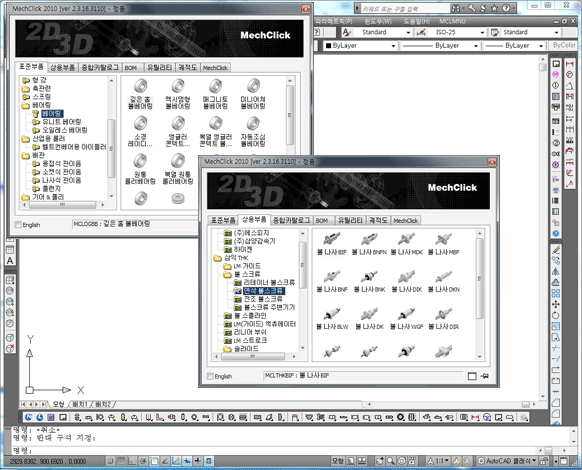Switch to the 상용부품 tab in the back window
The height and width of the screenshot is (470, 582).
pyautogui.click(x=62, y=67)
